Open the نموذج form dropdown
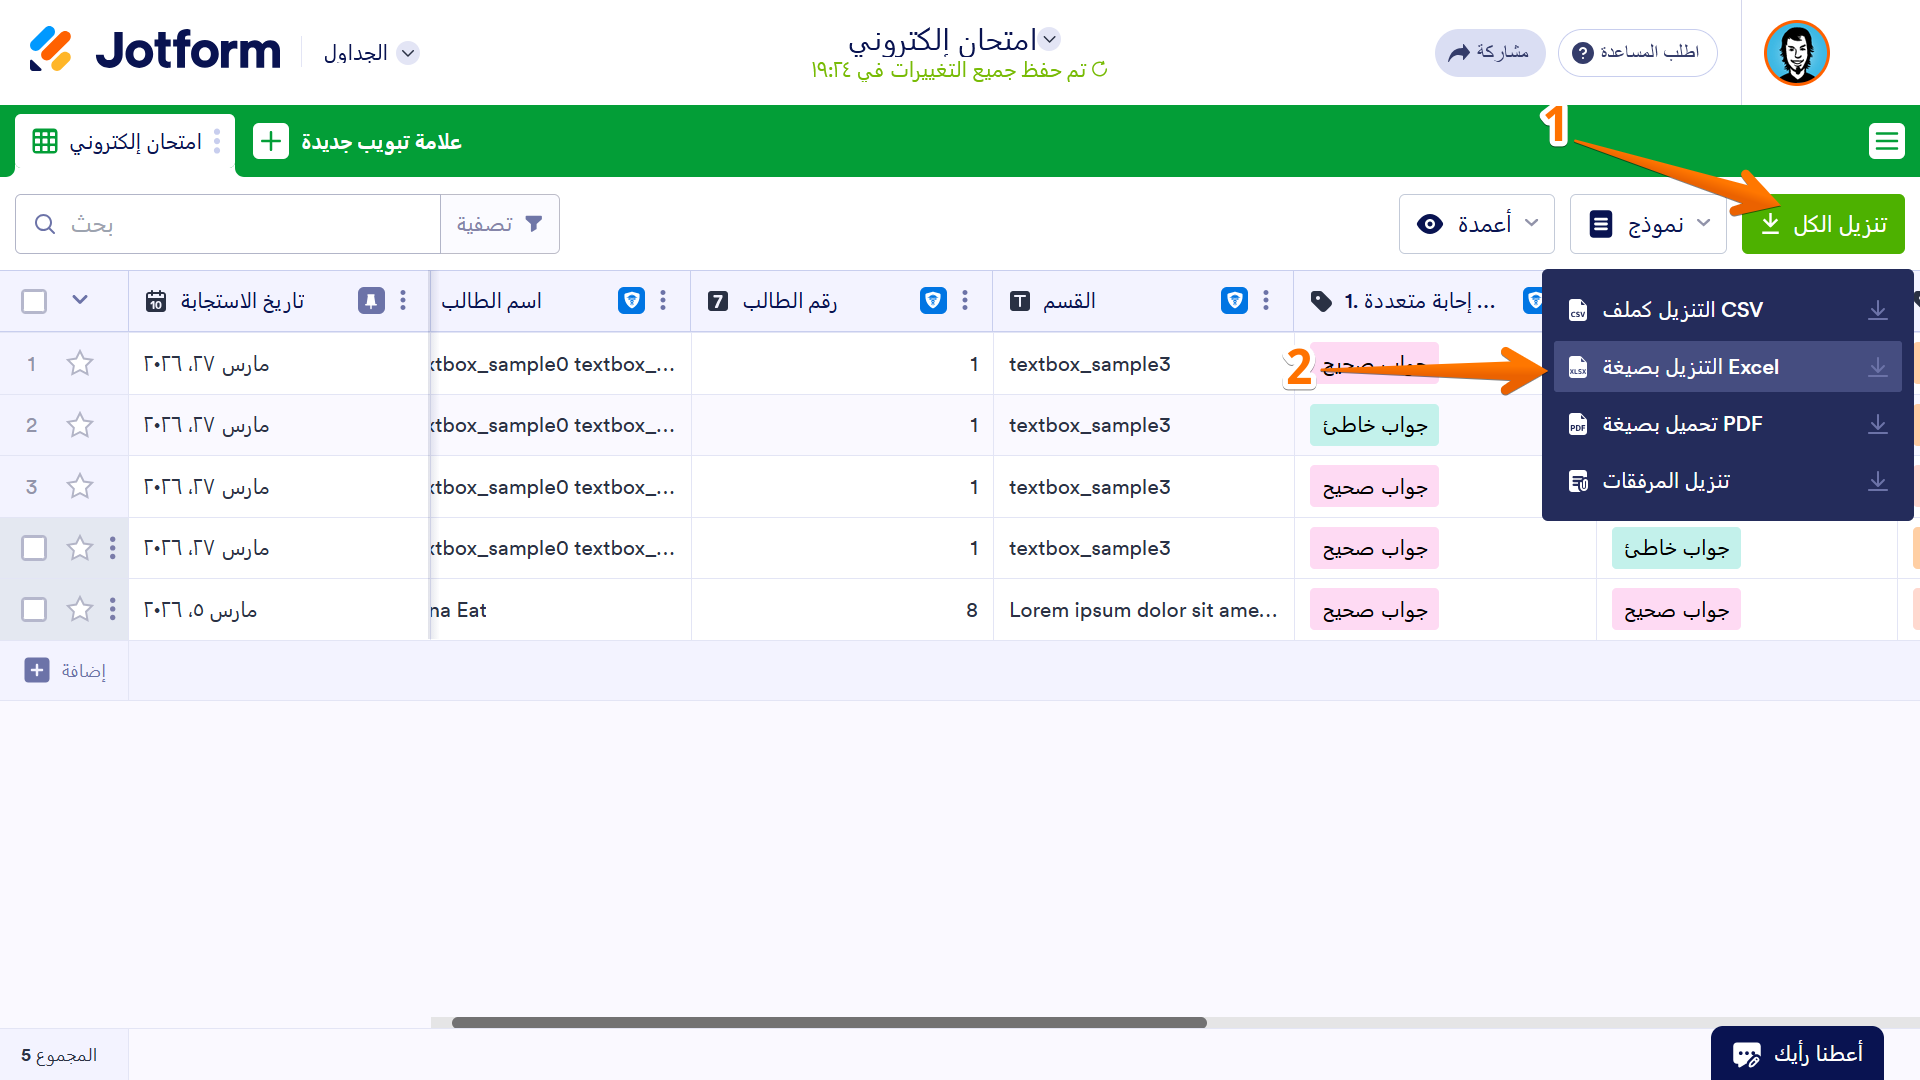 [1647, 224]
